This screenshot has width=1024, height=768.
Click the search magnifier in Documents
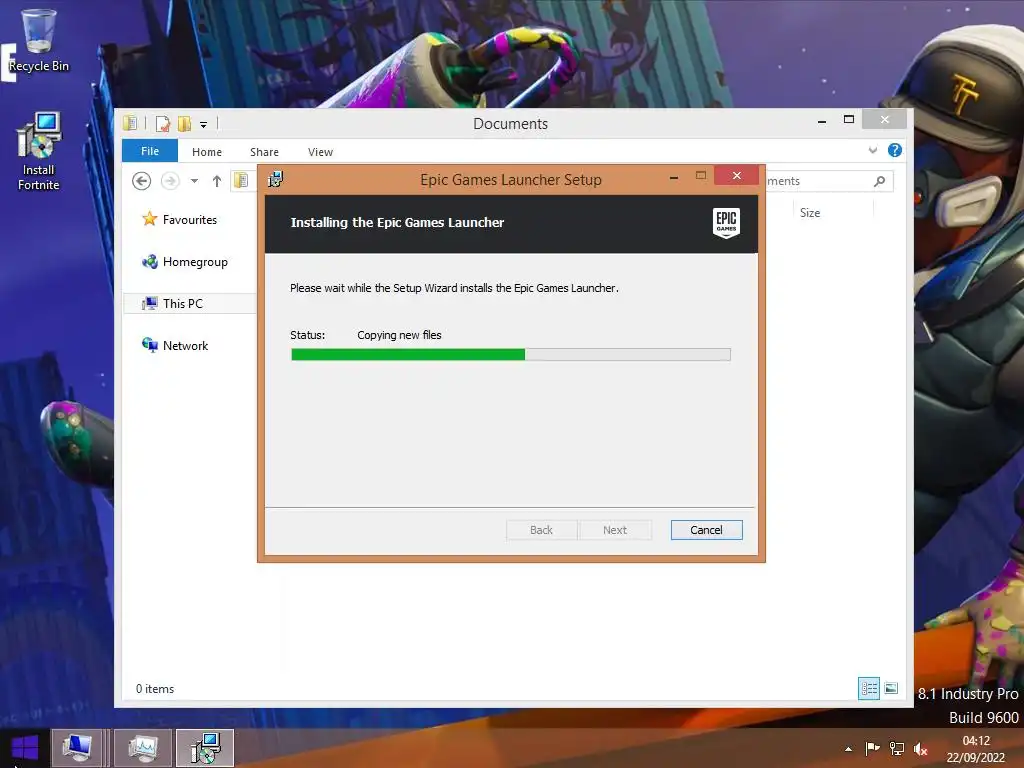click(880, 181)
